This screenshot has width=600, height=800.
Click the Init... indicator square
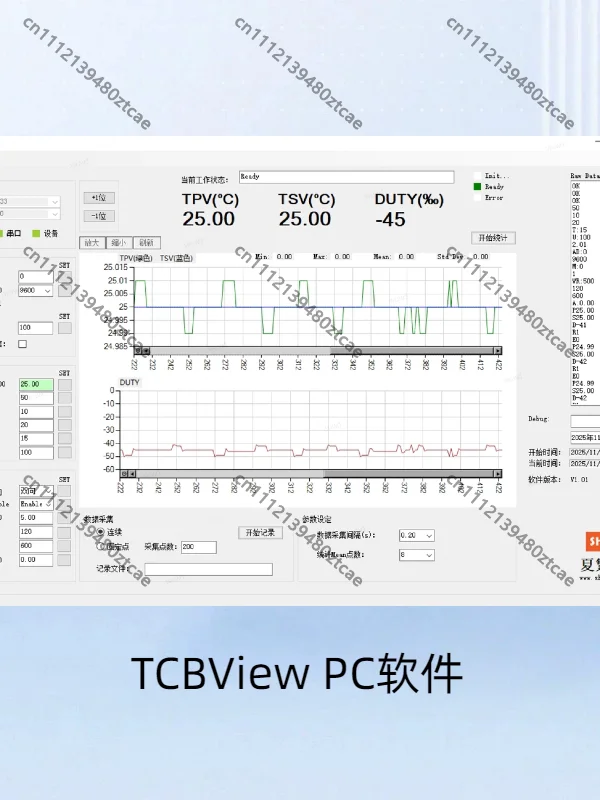(x=478, y=176)
